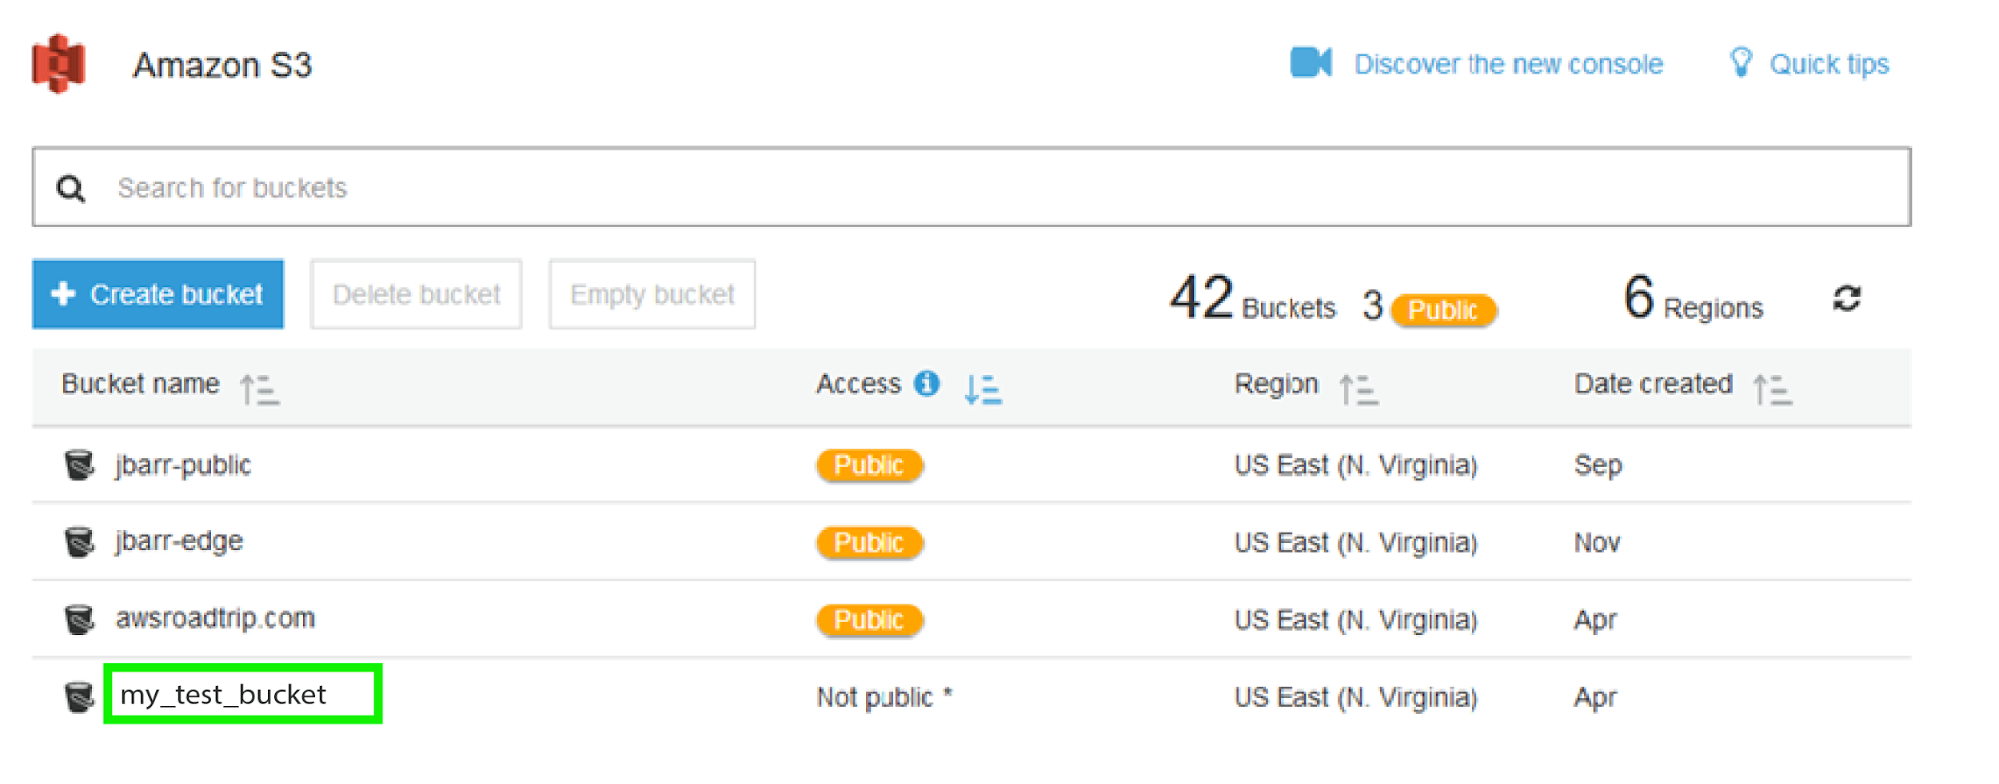Open the jbarr-edge bucket
This screenshot has width=1999, height=784.
179,542
